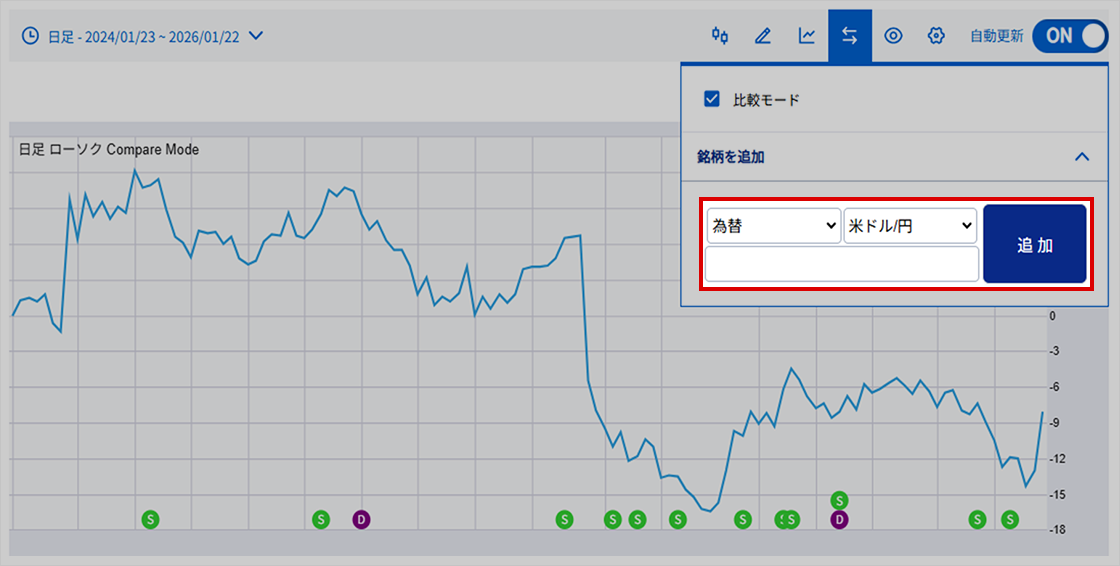Click the 比較モード label text
1120x566 pixels.
766,100
